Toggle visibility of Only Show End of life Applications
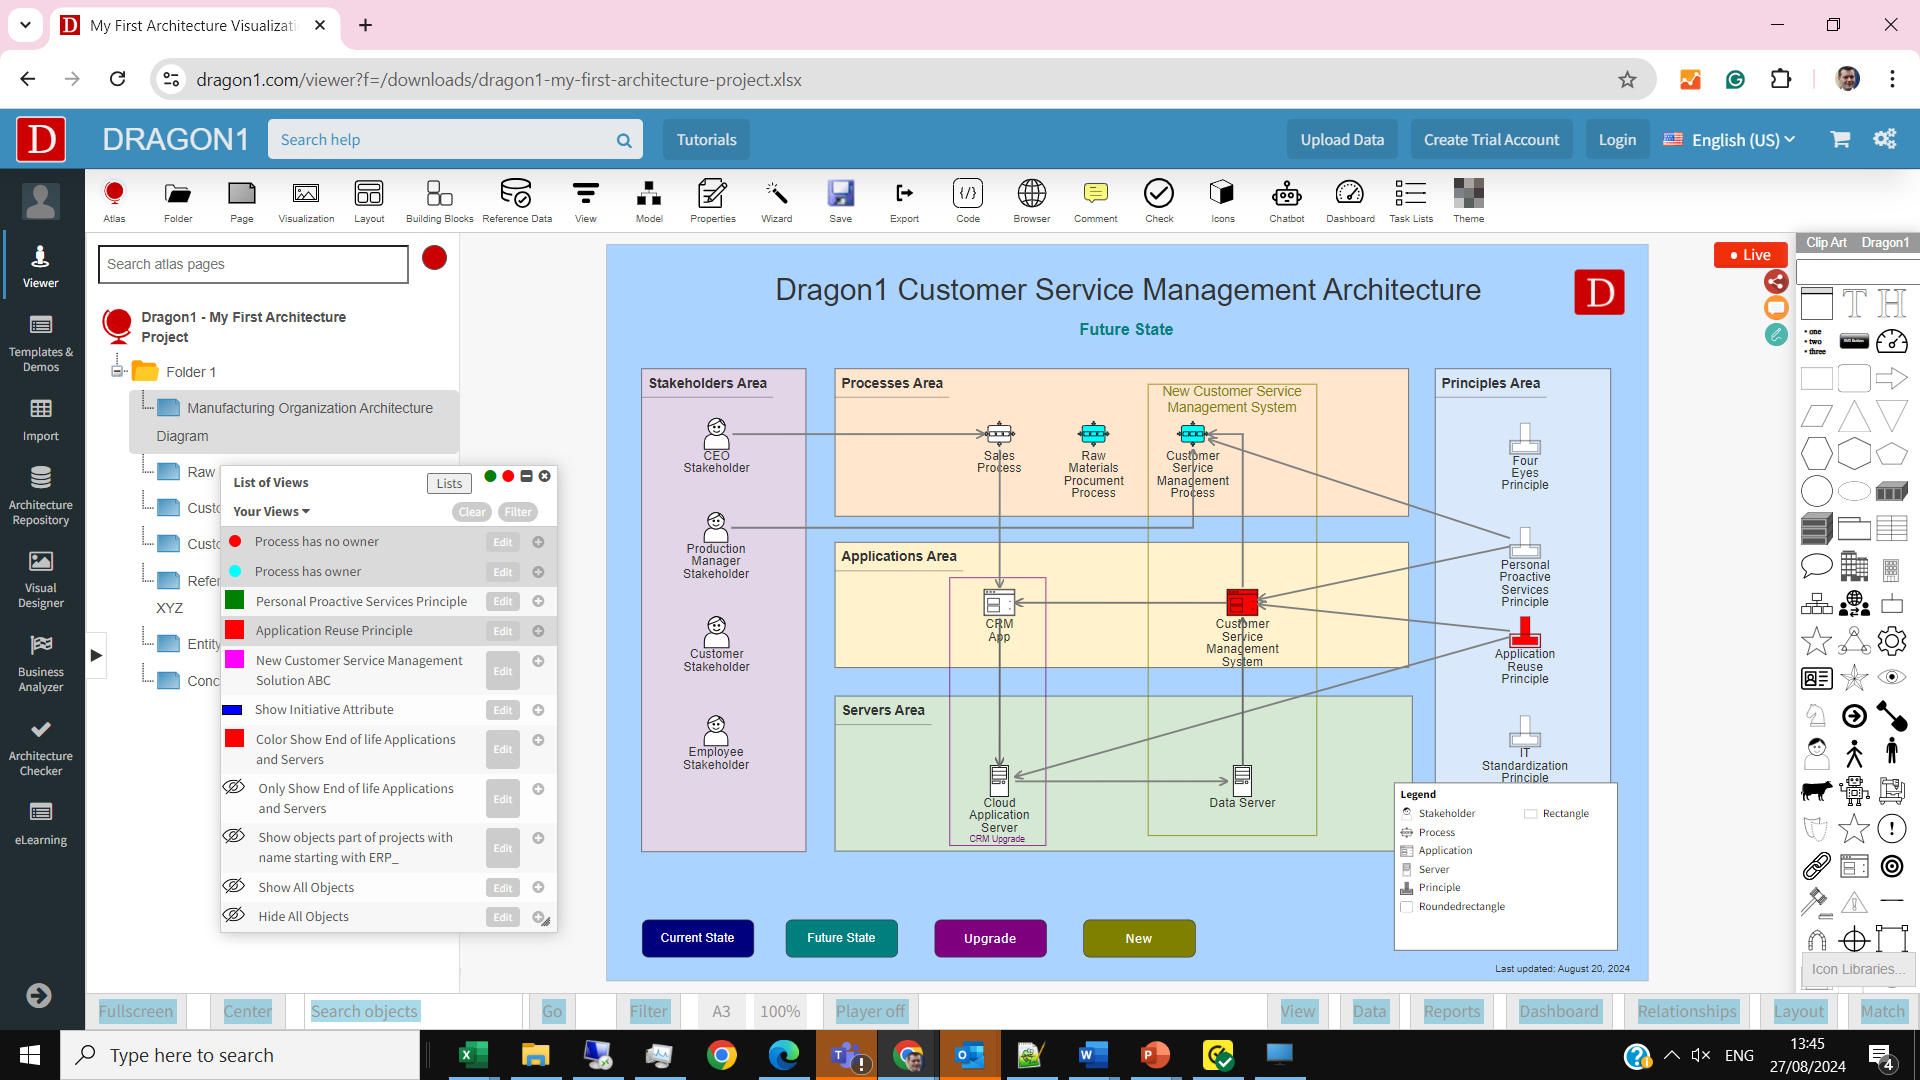 [x=233, y=787]
